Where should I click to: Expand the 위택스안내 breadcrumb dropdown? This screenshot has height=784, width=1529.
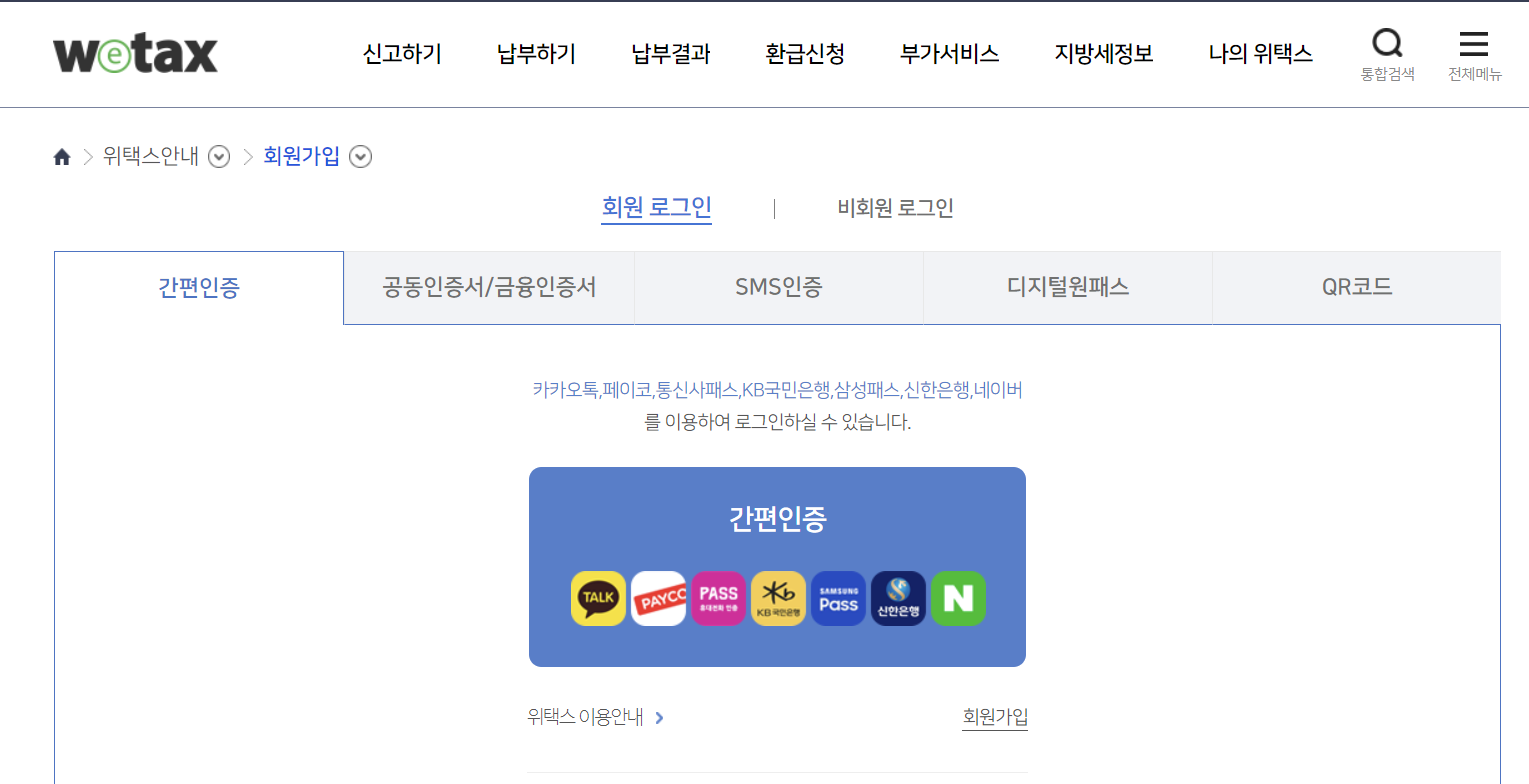[x=219, y=157]
